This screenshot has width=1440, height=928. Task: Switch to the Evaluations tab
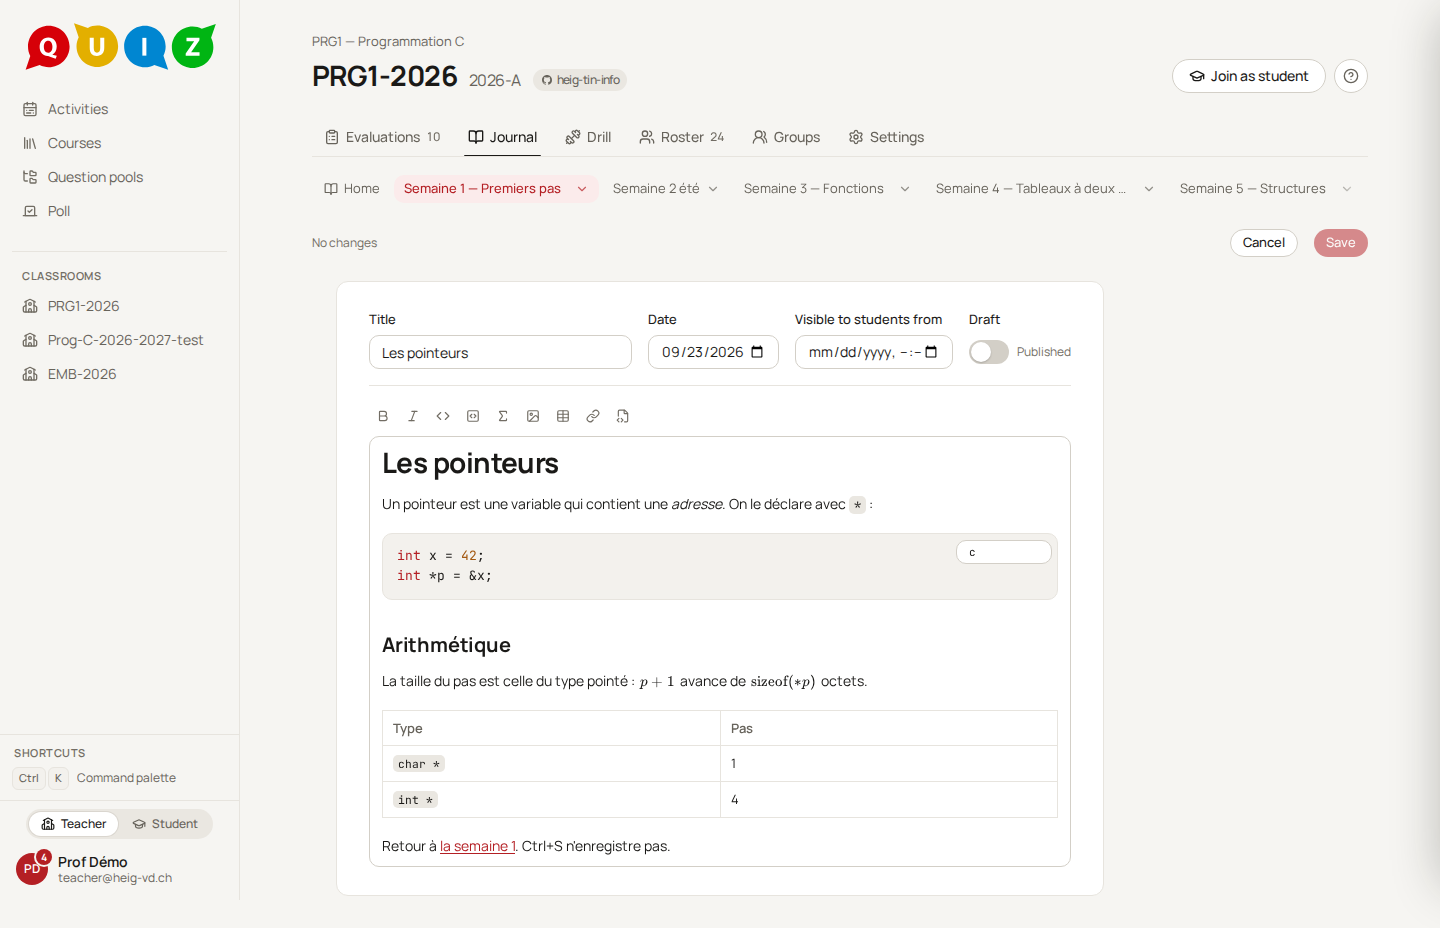click(382, 137)
